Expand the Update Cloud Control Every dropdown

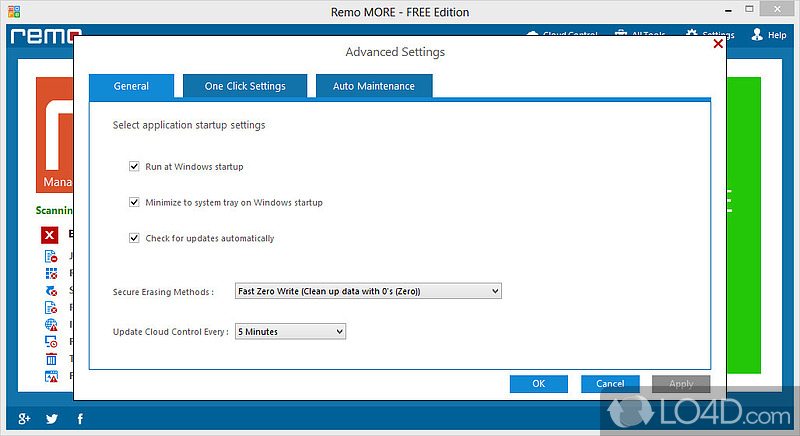pyautogui.click(x=290, y=331)
